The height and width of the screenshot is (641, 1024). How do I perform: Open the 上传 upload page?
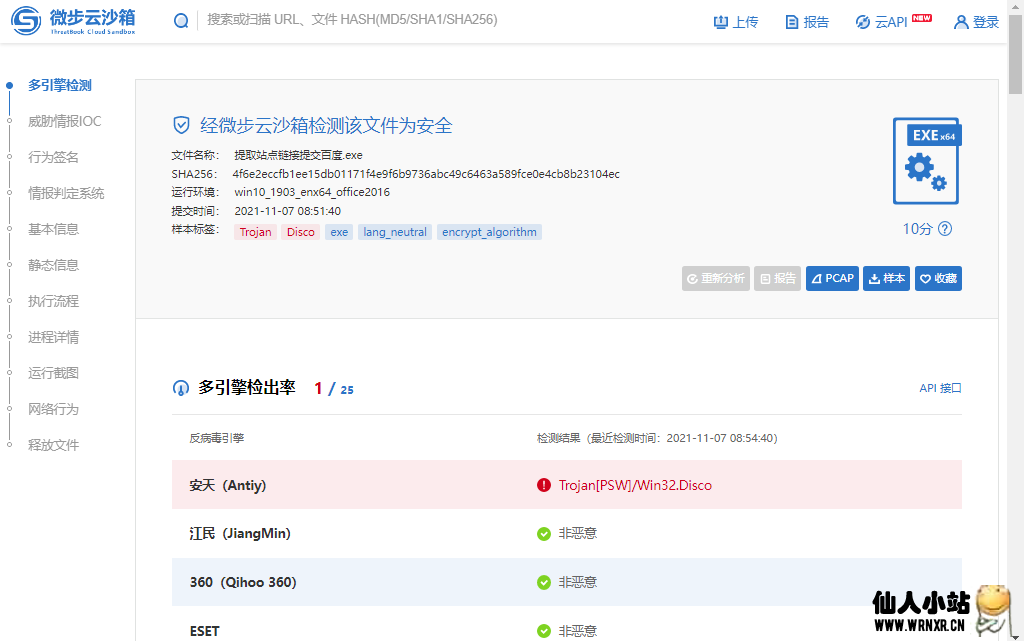(735, 22)
